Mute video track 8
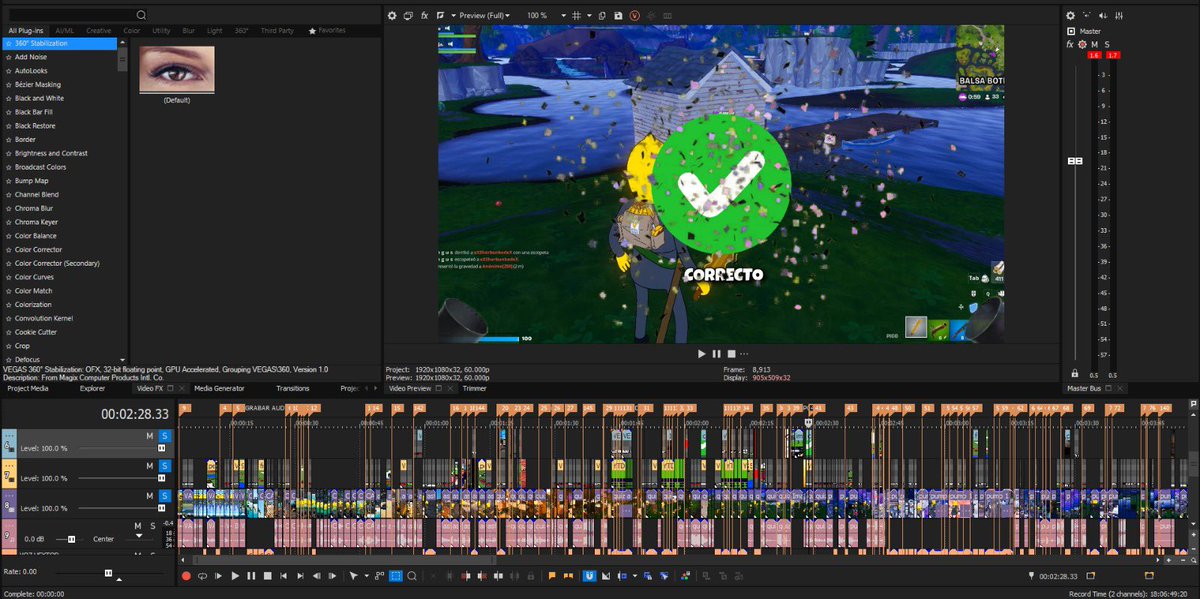Image resolution: width=1200 pixels, height=599 pixels. tap(150, 496)
